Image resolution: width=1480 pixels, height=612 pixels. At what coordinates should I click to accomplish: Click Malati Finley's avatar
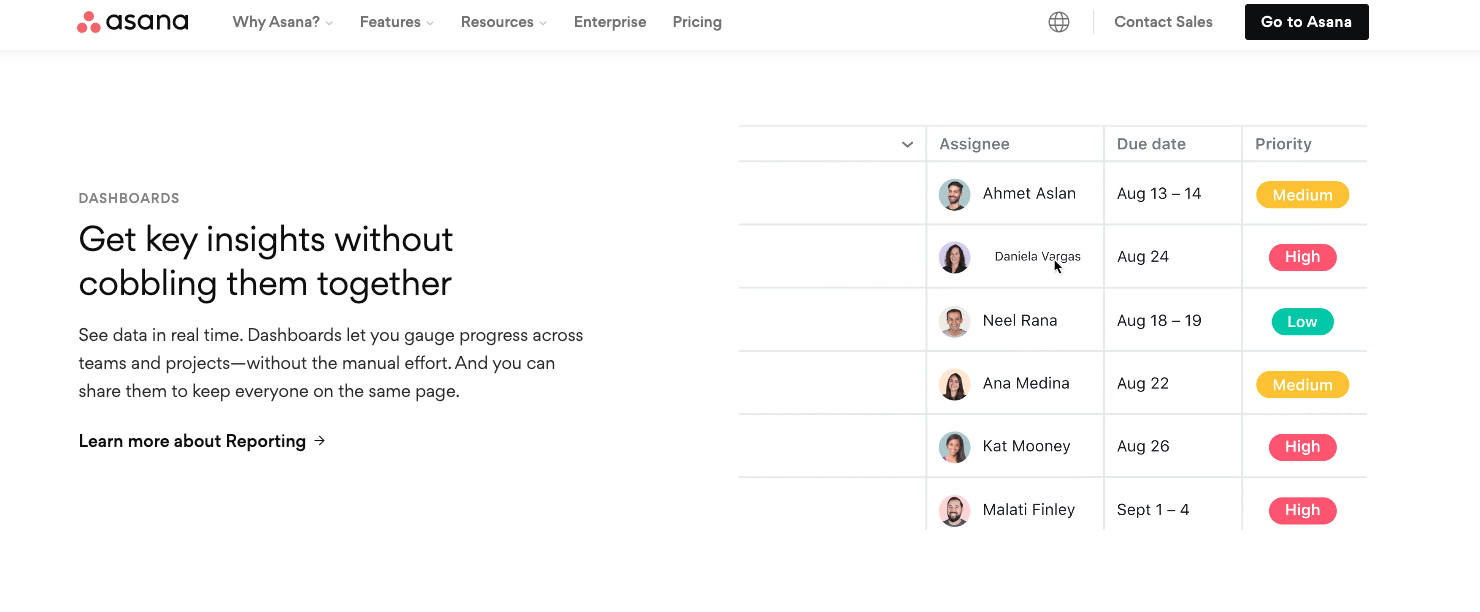955,510
